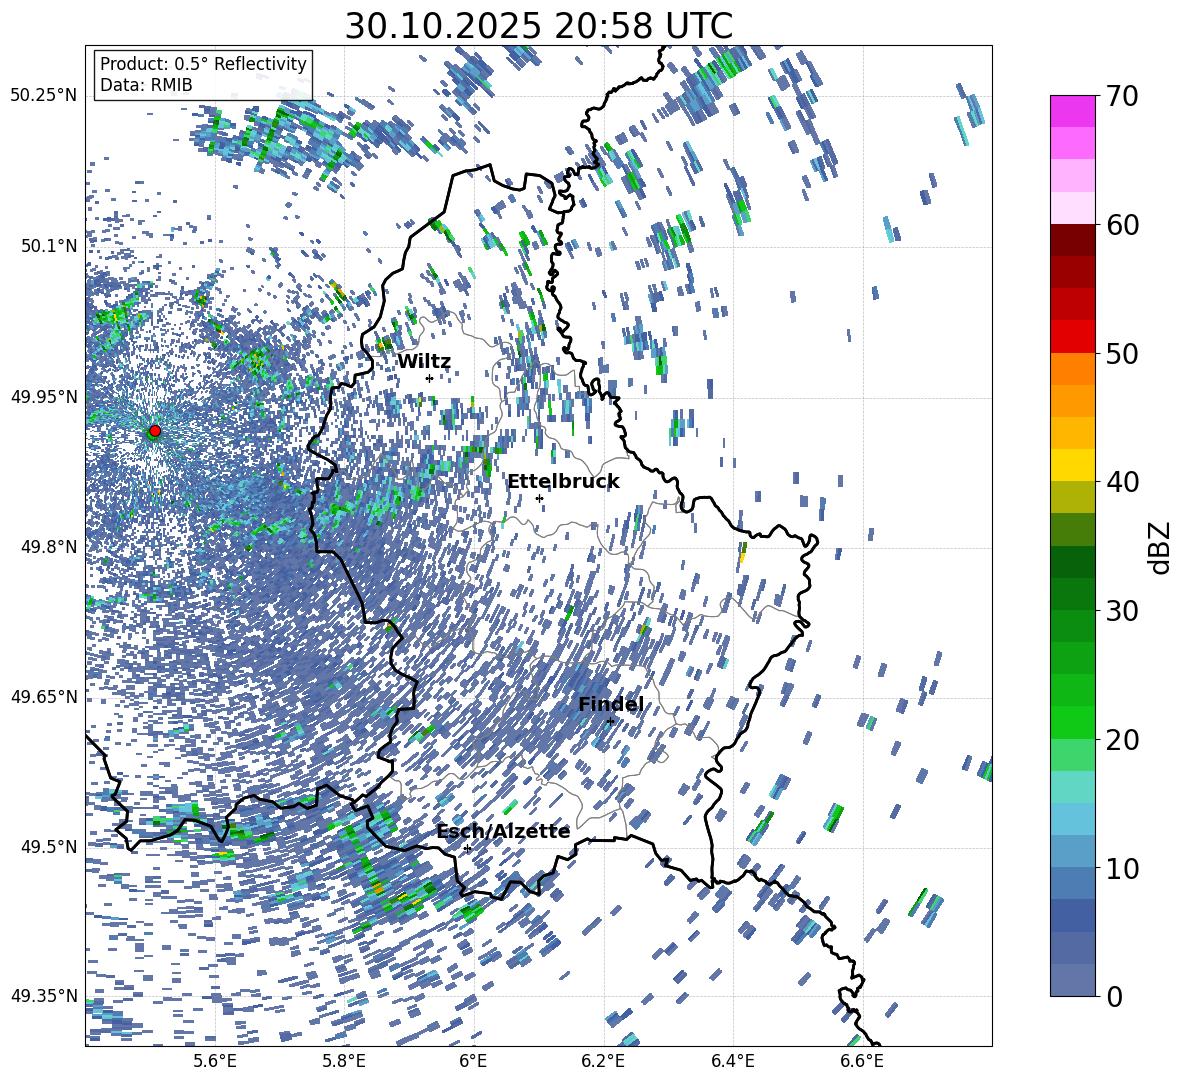Image resolution: width=1184 pixels, height=1081 pixels.
Task: Click the Esch/Alzette city label
Action: [x=503, y=831]
